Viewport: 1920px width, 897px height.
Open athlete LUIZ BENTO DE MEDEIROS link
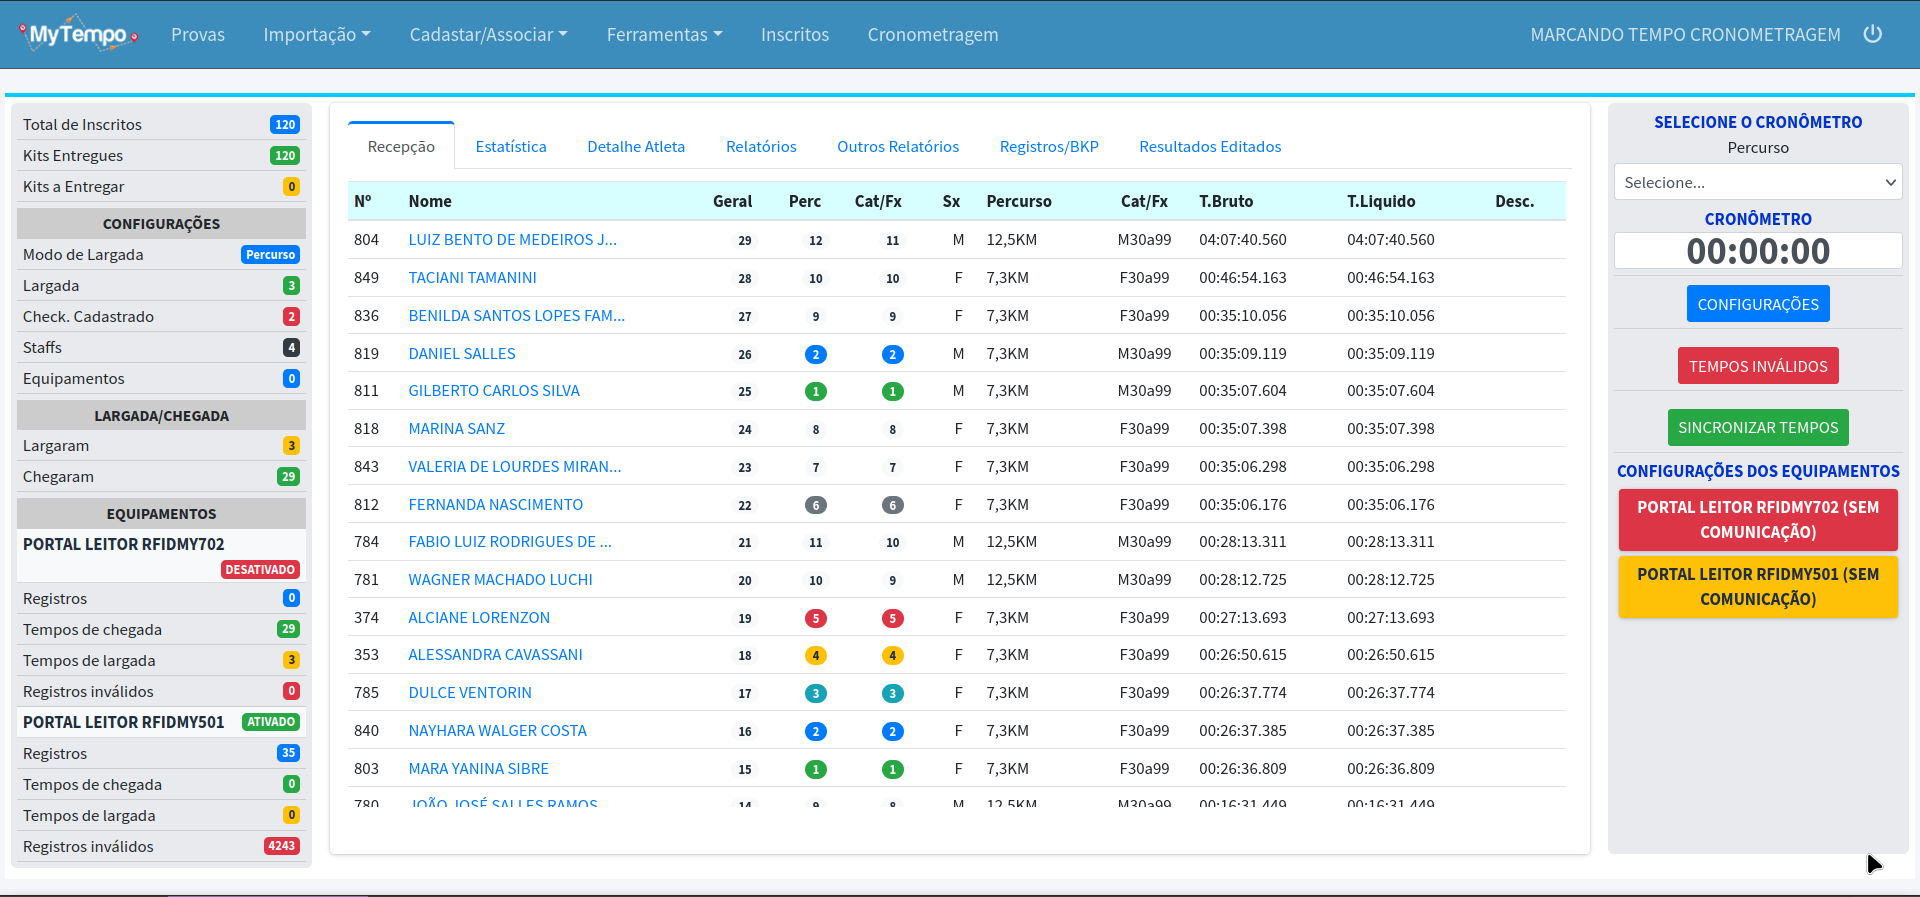512,240
